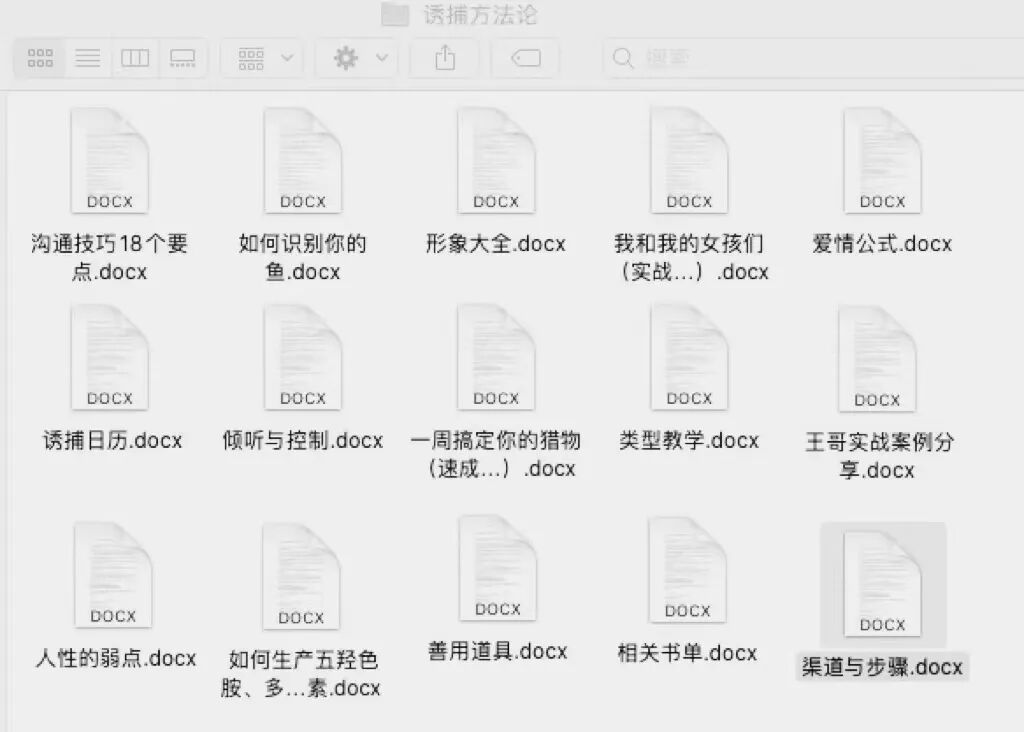Select the 爱情公式.docx file icon
1024x732 pixels.
[882, 161]
